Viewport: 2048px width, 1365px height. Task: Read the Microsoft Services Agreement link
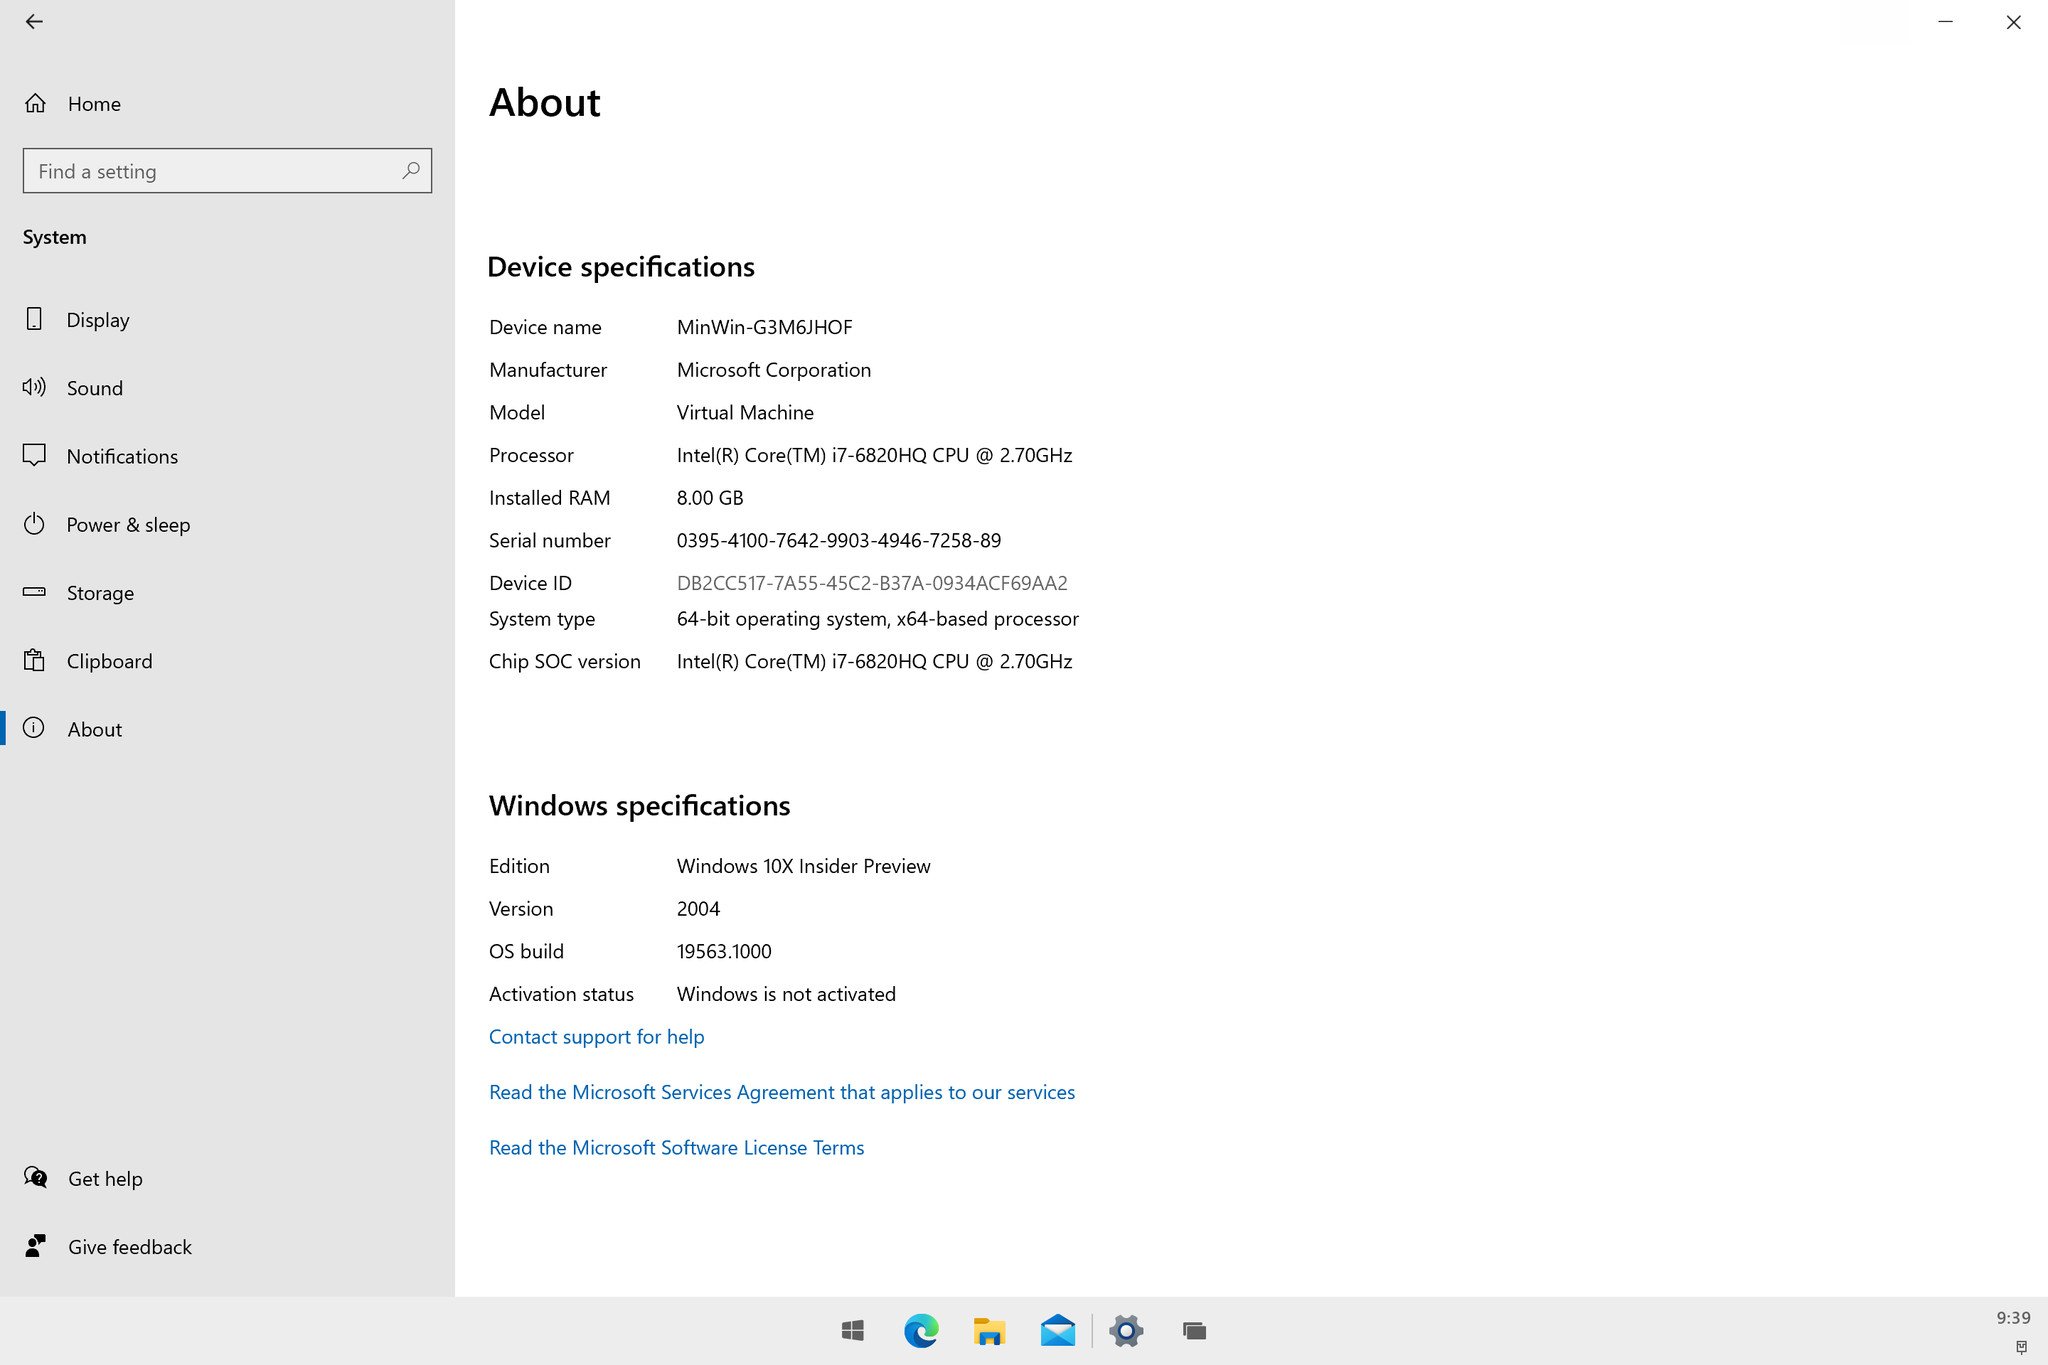(781, 1092)
